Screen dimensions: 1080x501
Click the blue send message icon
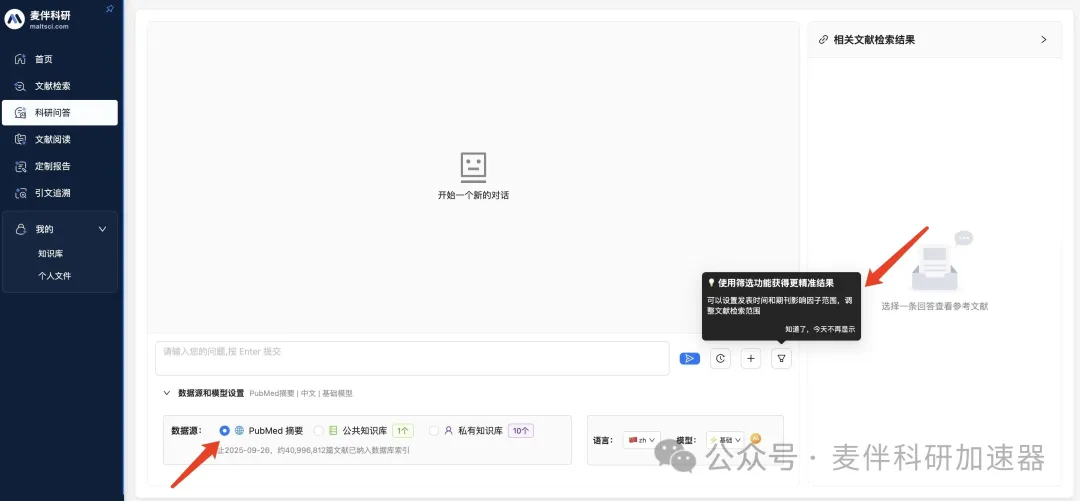[x=689, y=358]
